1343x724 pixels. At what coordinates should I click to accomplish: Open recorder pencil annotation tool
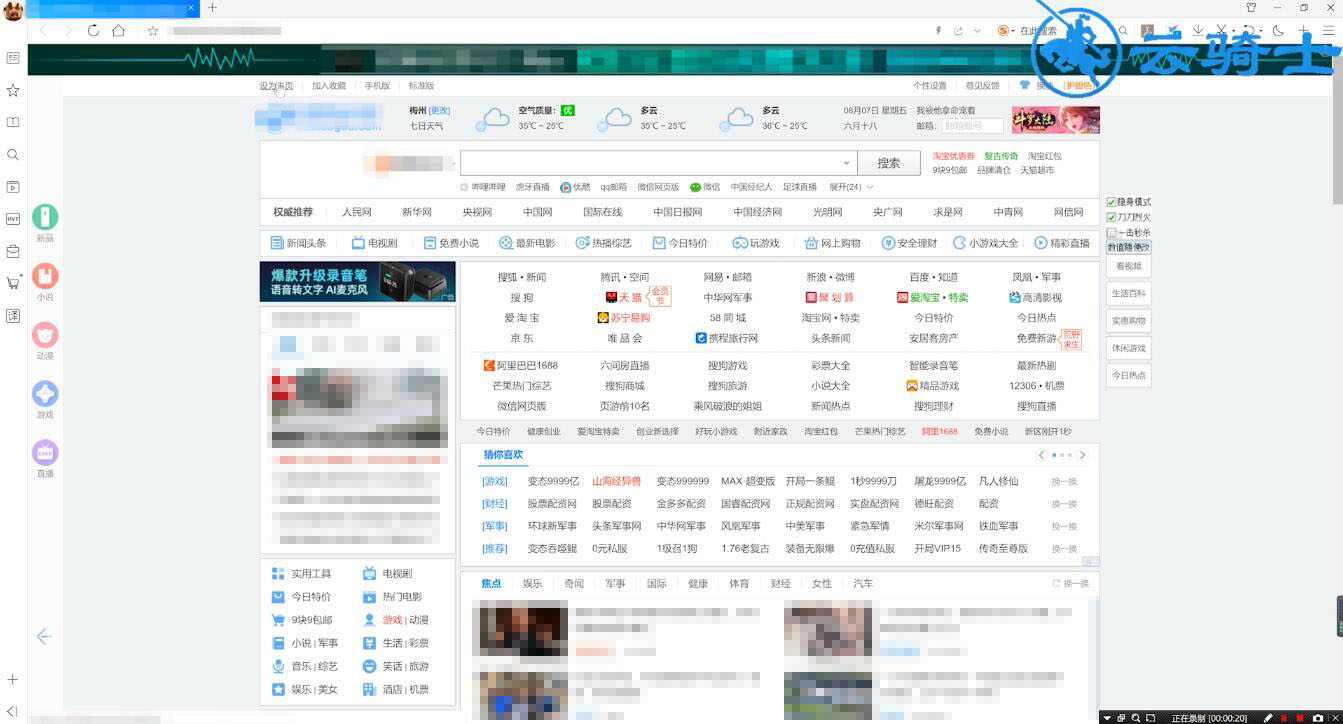click(x=1268, y=718)
